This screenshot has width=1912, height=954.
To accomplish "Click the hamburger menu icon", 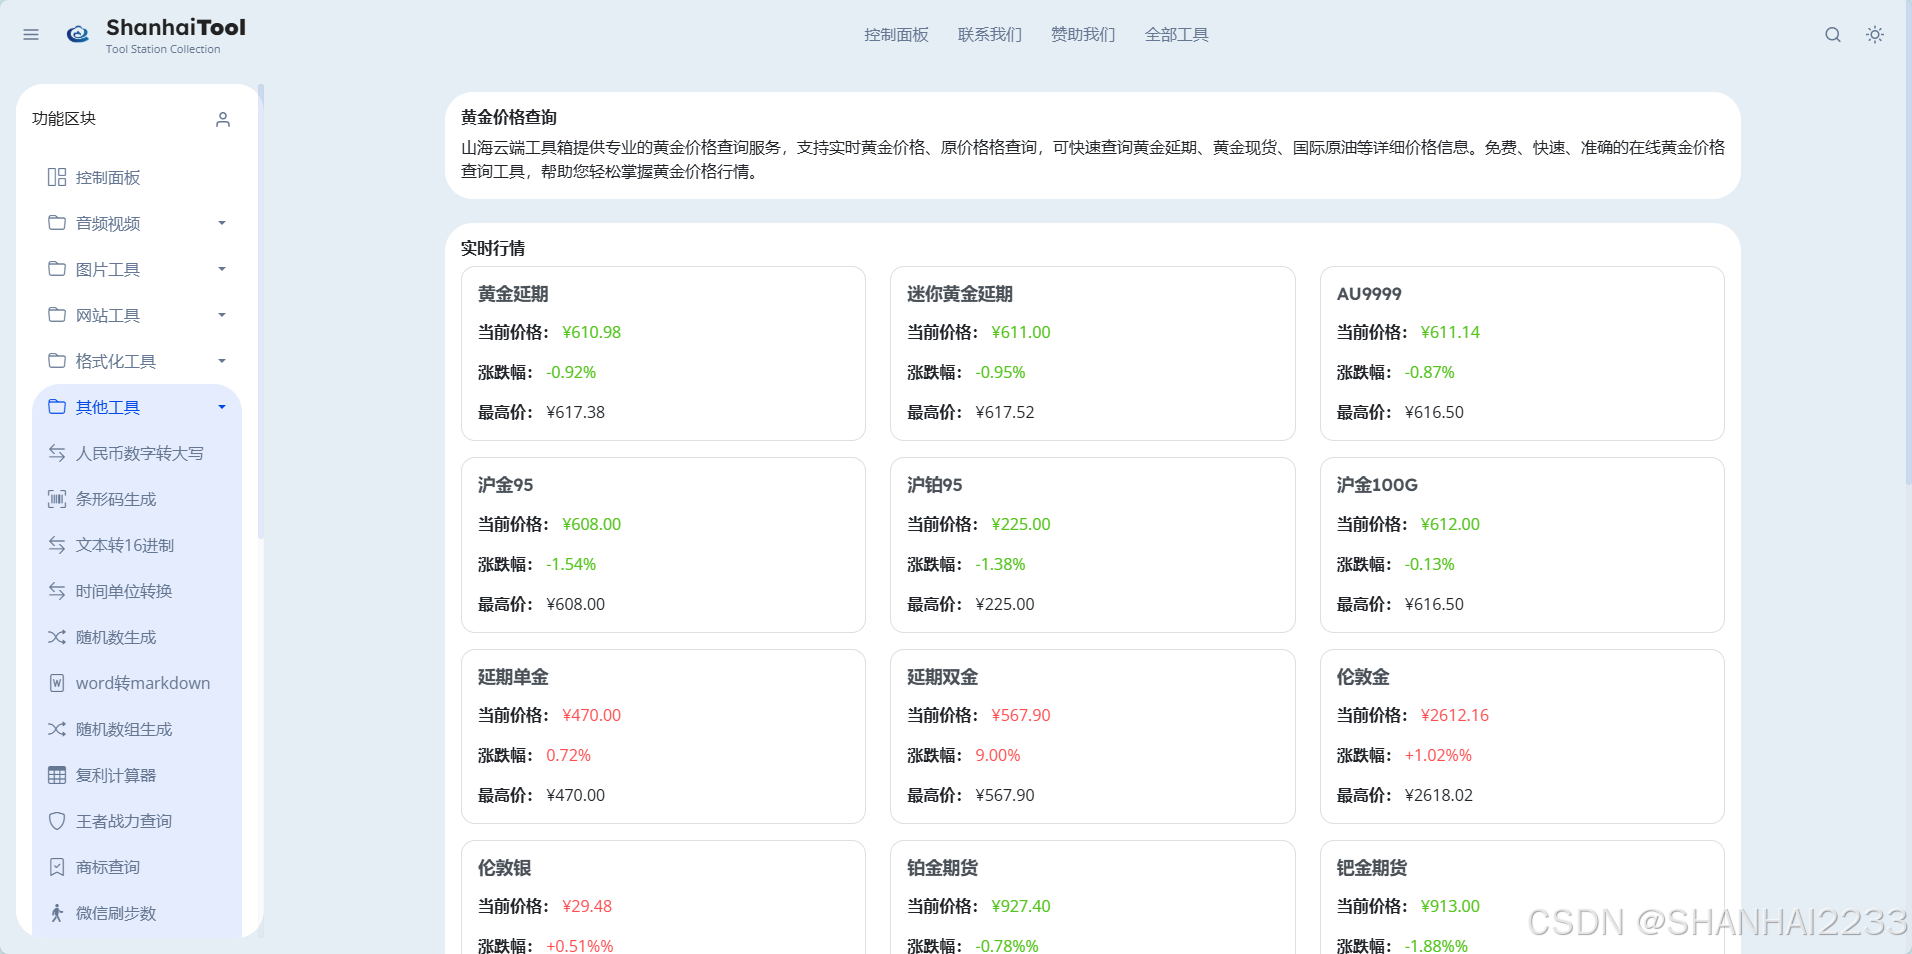I will pyautogui.click(x=31, y=35).
